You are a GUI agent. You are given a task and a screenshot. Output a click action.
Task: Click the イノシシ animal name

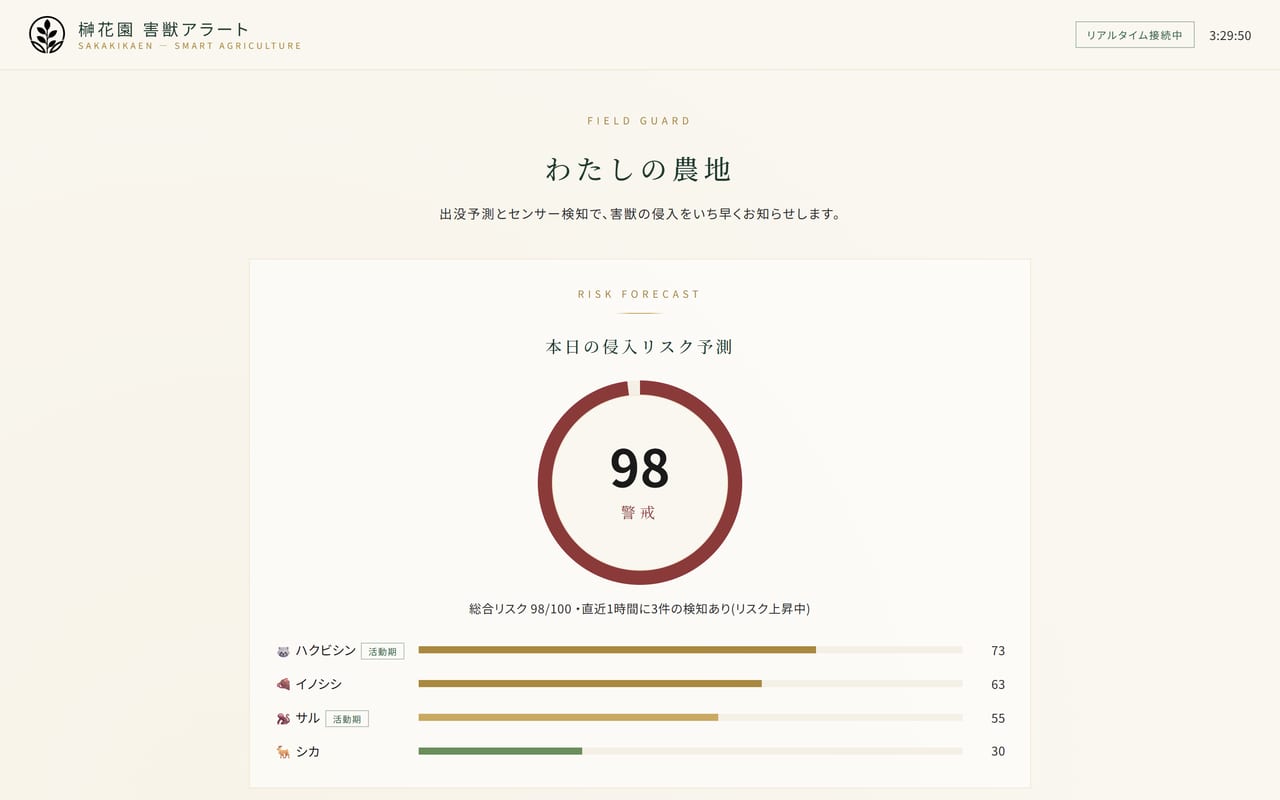pyautogui.click(x=319, y=685)
